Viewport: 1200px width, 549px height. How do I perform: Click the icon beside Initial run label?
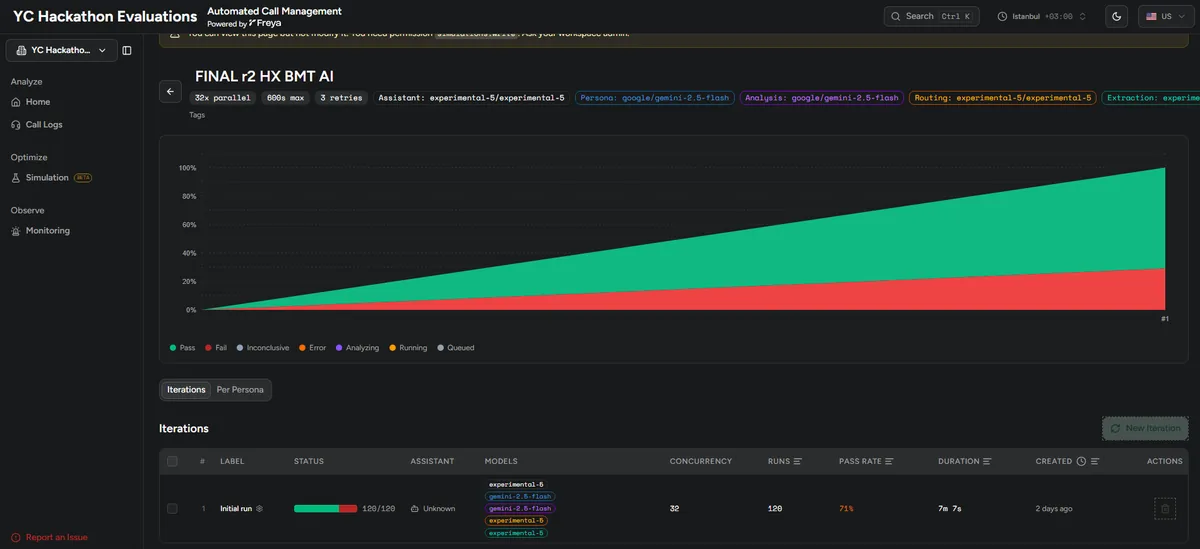pyautogui.click(x=259, y=509)
